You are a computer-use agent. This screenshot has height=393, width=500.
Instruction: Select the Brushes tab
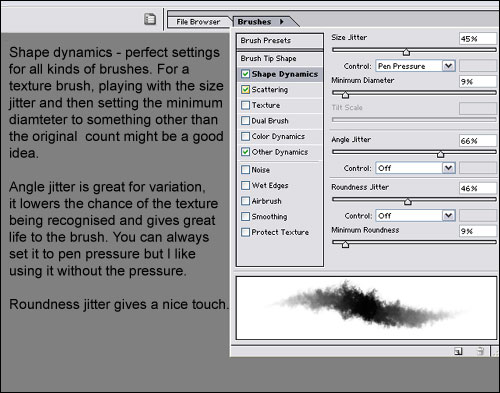pyautogui.click(x=254, y=22)
